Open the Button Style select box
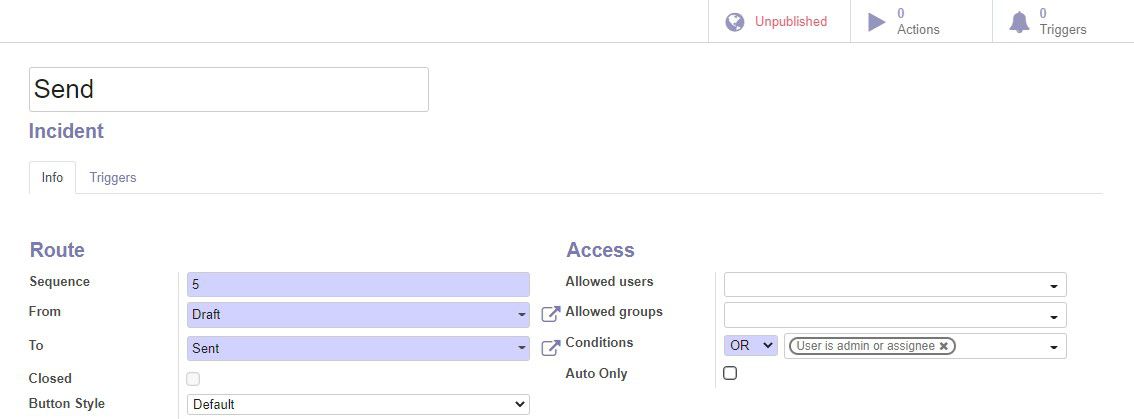Image resolution: width=1134 pixels, height=419 pixels. pos(358,405)
